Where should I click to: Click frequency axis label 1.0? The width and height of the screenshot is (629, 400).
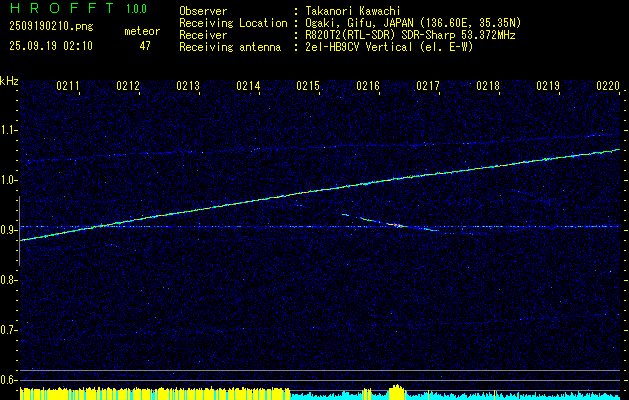click(9, 180)
